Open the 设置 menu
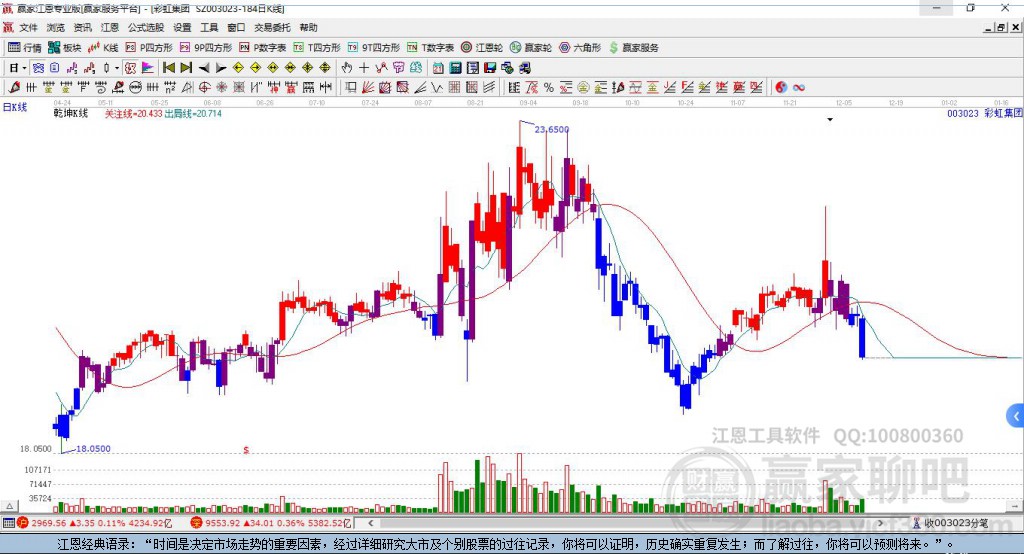The height and width of the screenshot is (554, 1024). (x=182, y=27)
